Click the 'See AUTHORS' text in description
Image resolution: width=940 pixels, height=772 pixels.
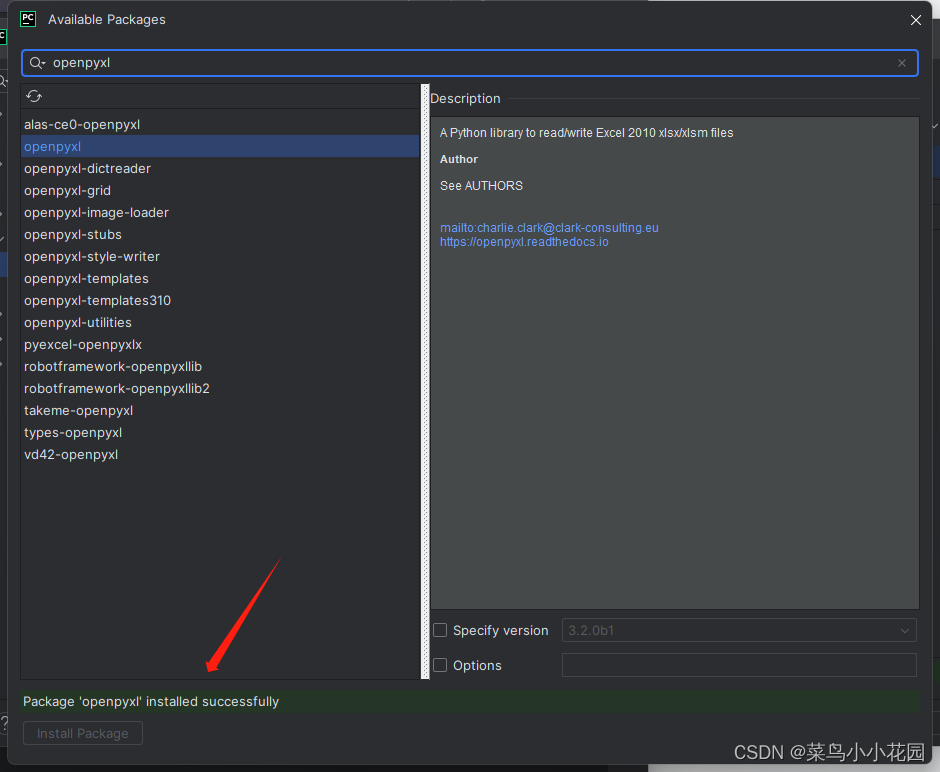481,186
